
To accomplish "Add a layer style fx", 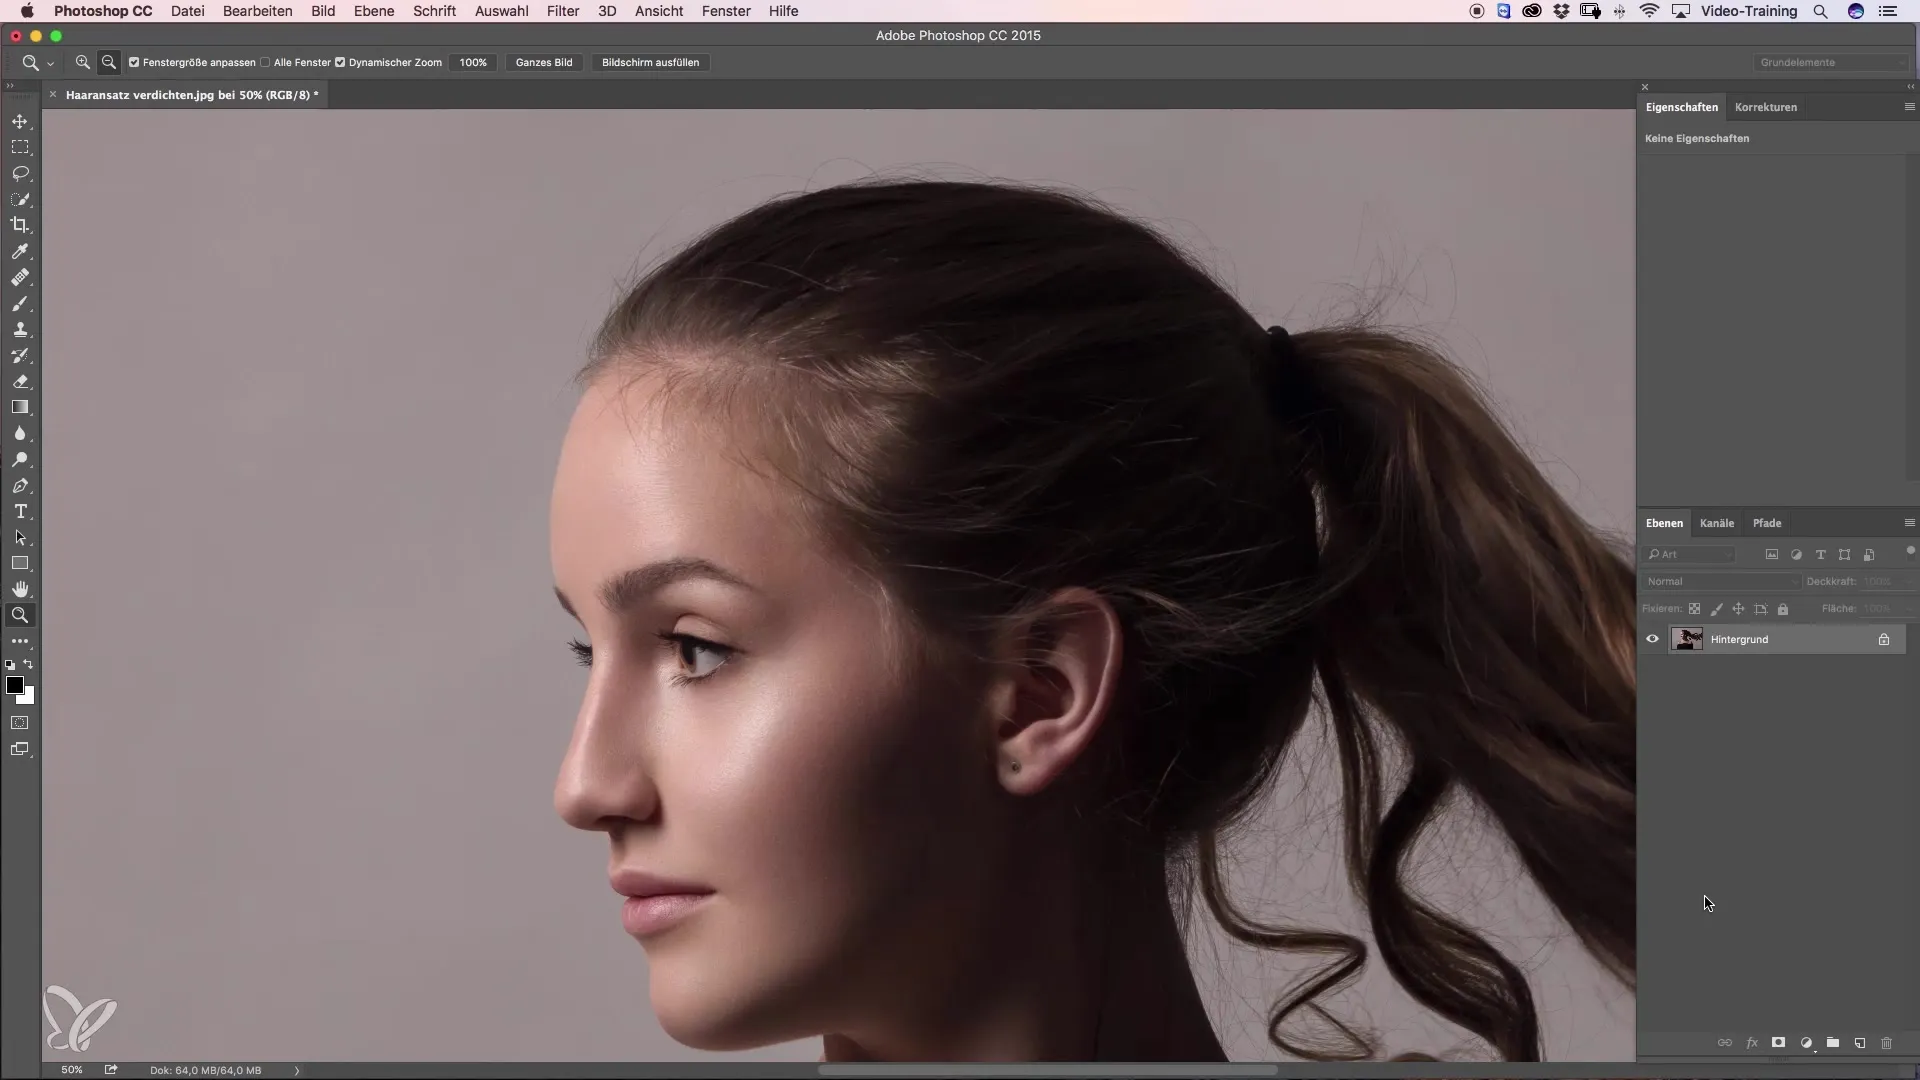I will pyautogui.click(x=1752, y=1042).
